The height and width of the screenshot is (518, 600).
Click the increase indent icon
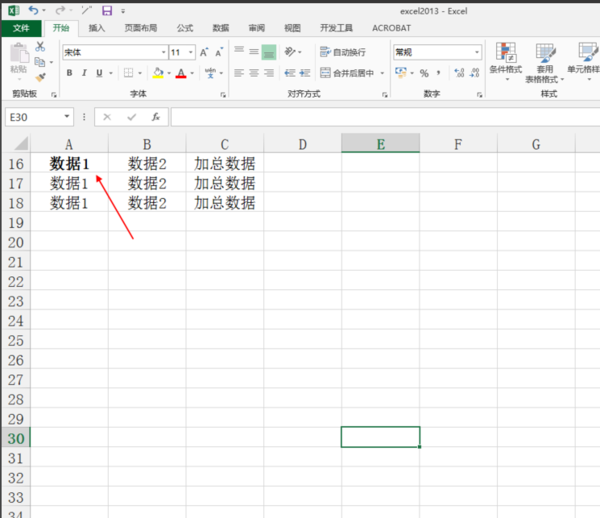305,73
